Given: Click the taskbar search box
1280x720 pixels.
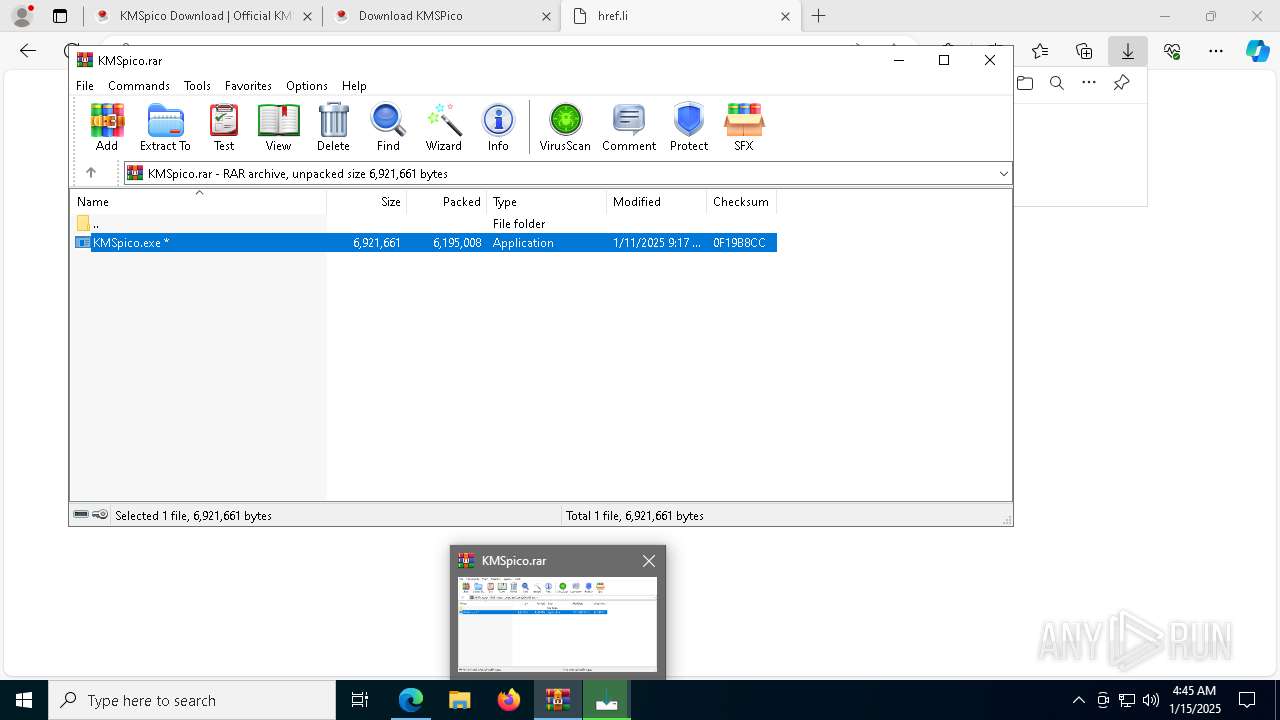Looking at the screenshot, I should pos(192,700).
